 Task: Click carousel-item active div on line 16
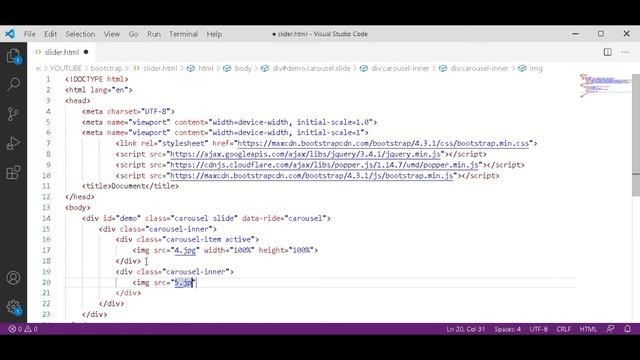coord(187,240)
